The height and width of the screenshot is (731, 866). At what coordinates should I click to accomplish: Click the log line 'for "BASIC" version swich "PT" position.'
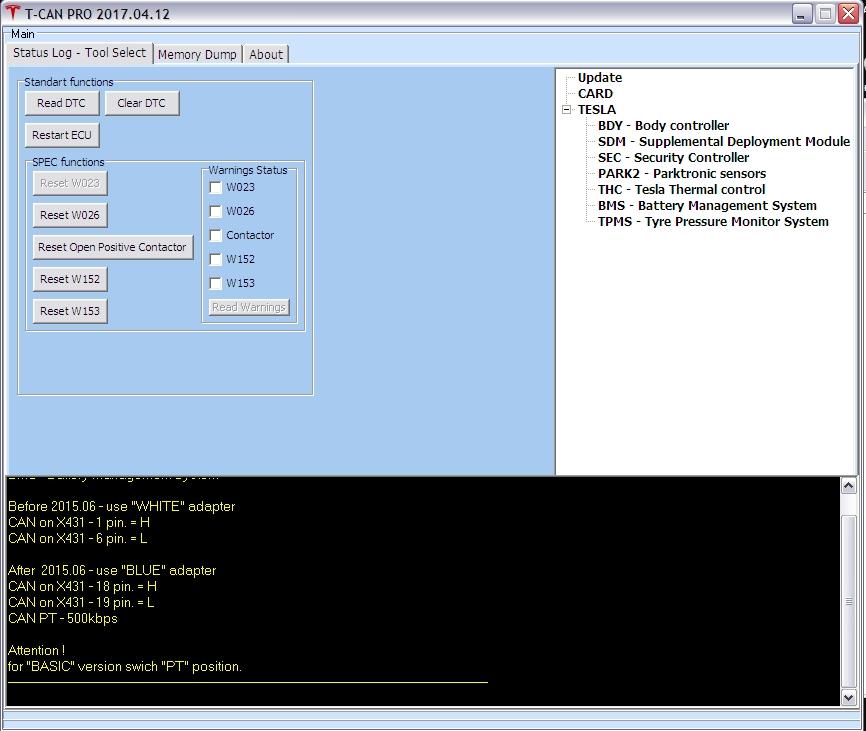coord(125,667)
